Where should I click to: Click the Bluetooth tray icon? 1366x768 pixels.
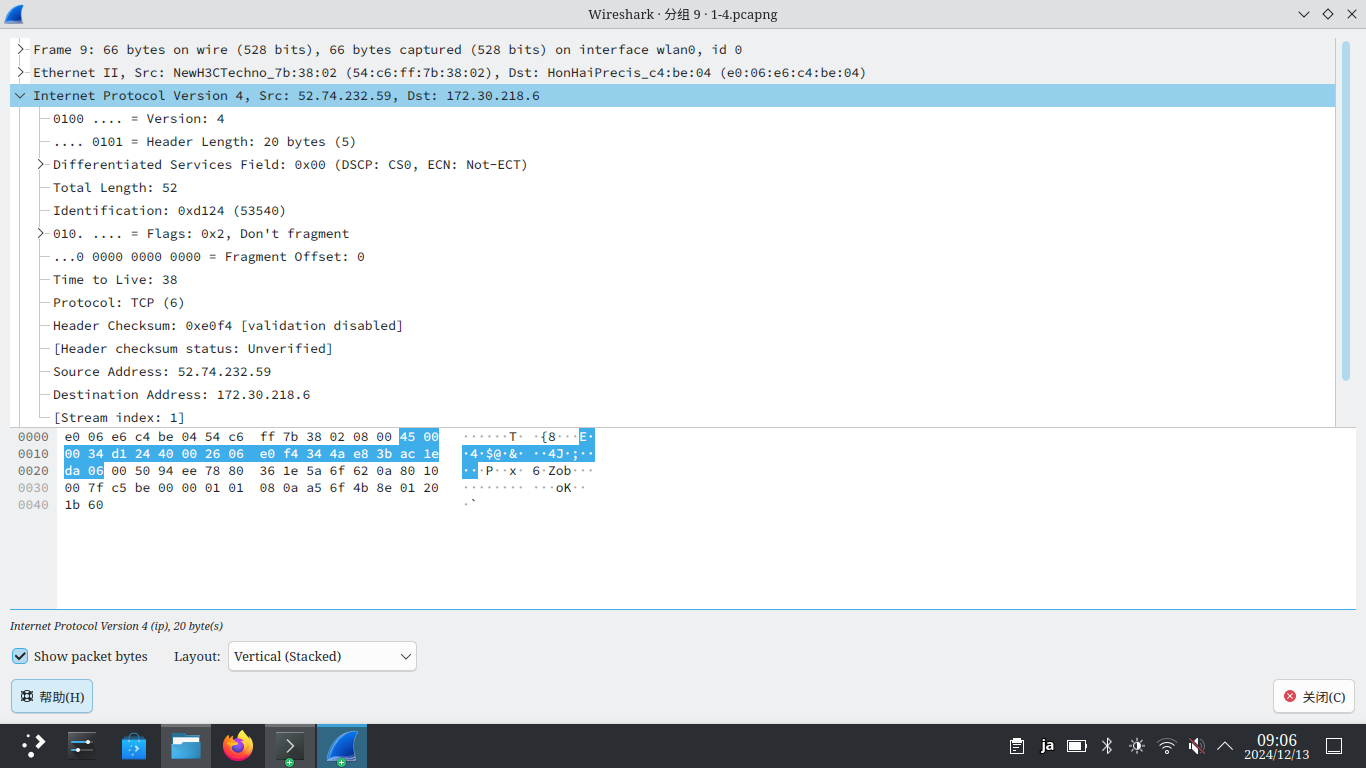coord(1107,745)
